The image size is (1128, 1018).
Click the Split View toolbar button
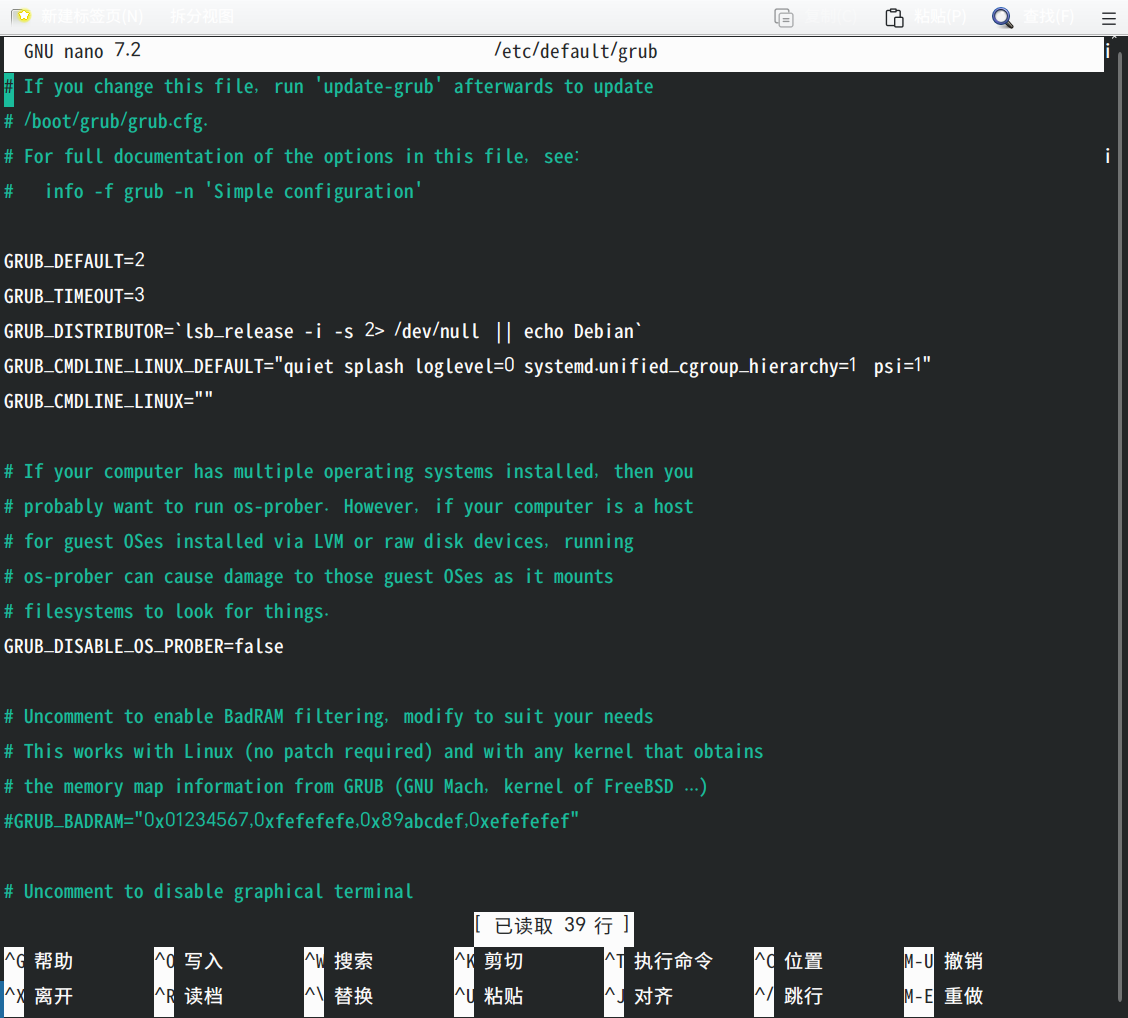tap(202, 17)
